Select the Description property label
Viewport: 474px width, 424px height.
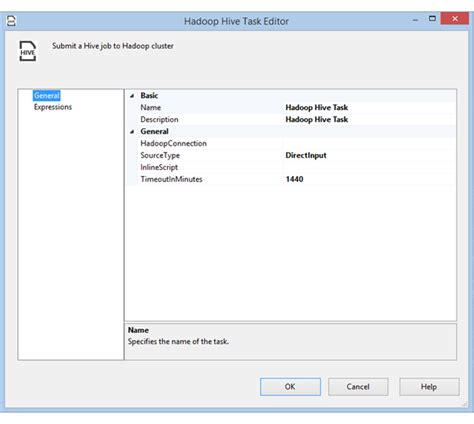(x=159, y=119)
